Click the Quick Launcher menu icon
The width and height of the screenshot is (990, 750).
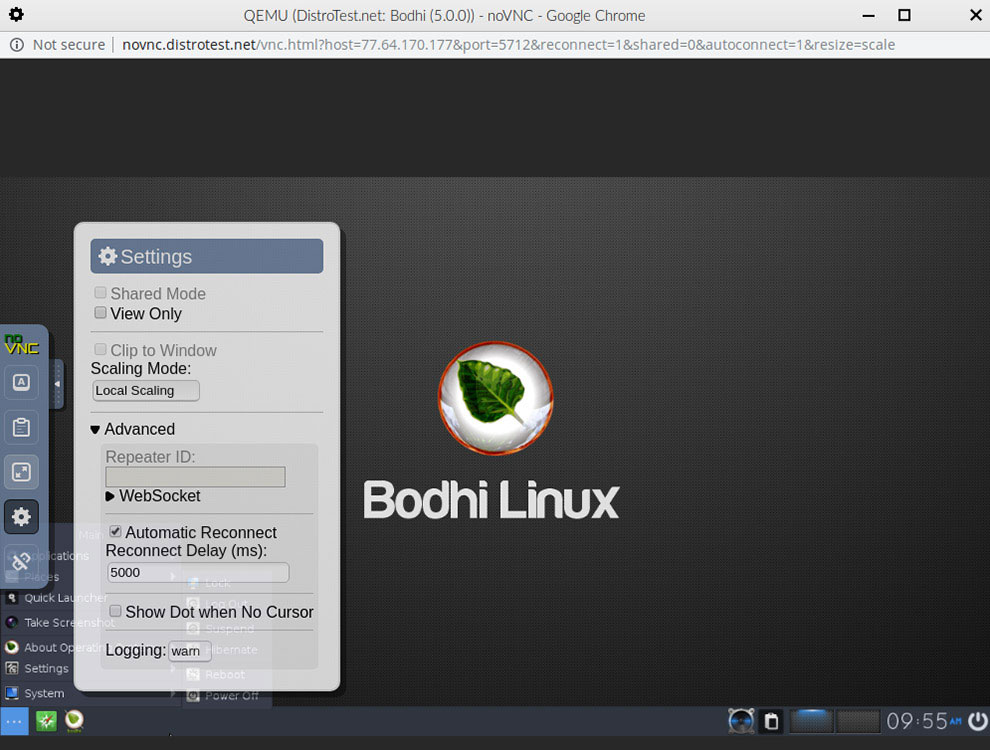click(12, 597)
